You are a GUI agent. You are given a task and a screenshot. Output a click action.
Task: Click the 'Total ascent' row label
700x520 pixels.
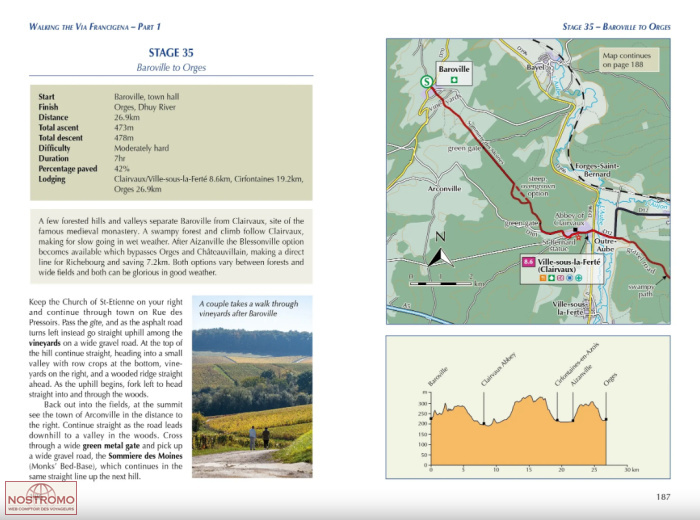click(58, 128)
